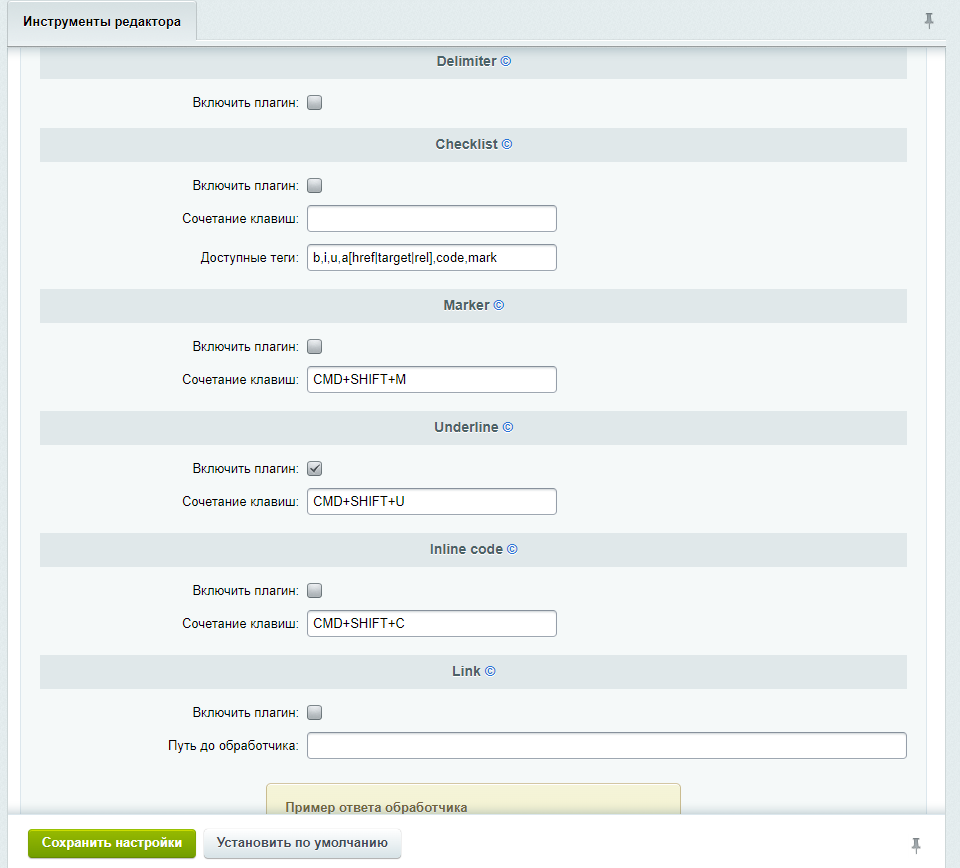Image resolution: width=960 pixels, height=868 pixels.
Task: Enable the Marker plugin checkbox
Action: [314, 347]
